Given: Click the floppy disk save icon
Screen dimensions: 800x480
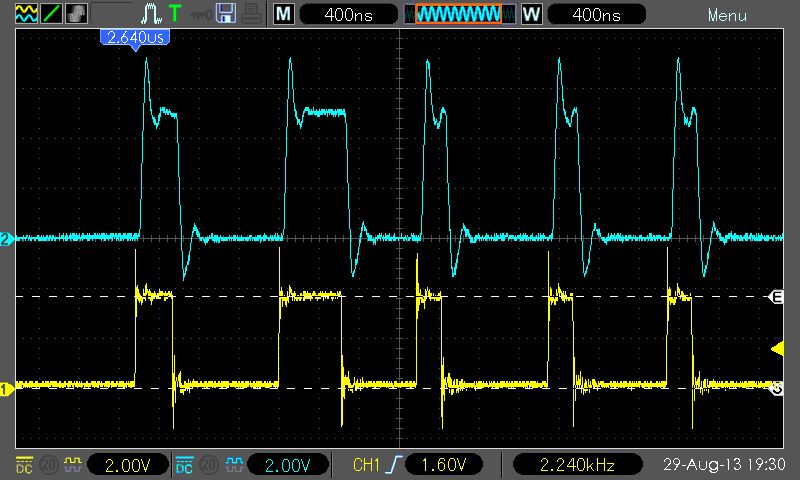Looking at the screenshot, I should click(x=226, y=14).
